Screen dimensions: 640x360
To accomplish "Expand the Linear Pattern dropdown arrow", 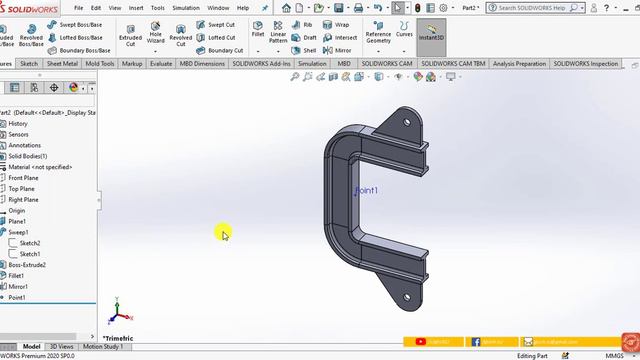I will click(278, 51).
